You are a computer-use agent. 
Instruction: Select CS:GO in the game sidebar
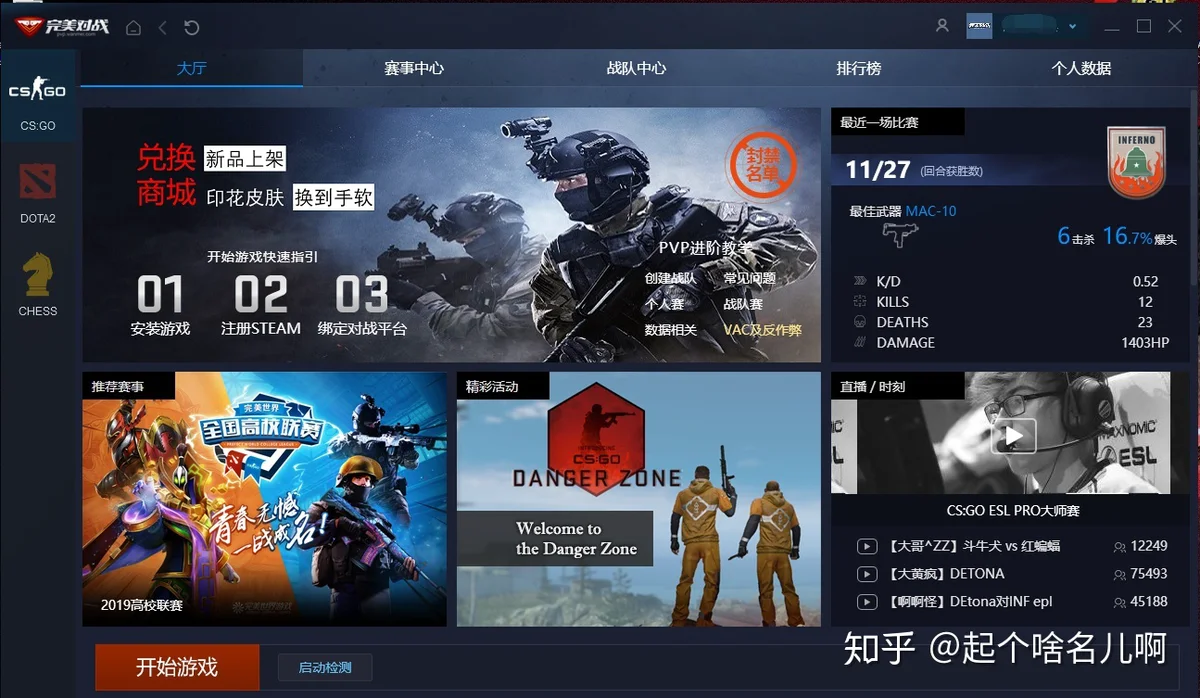coord(38,99)
